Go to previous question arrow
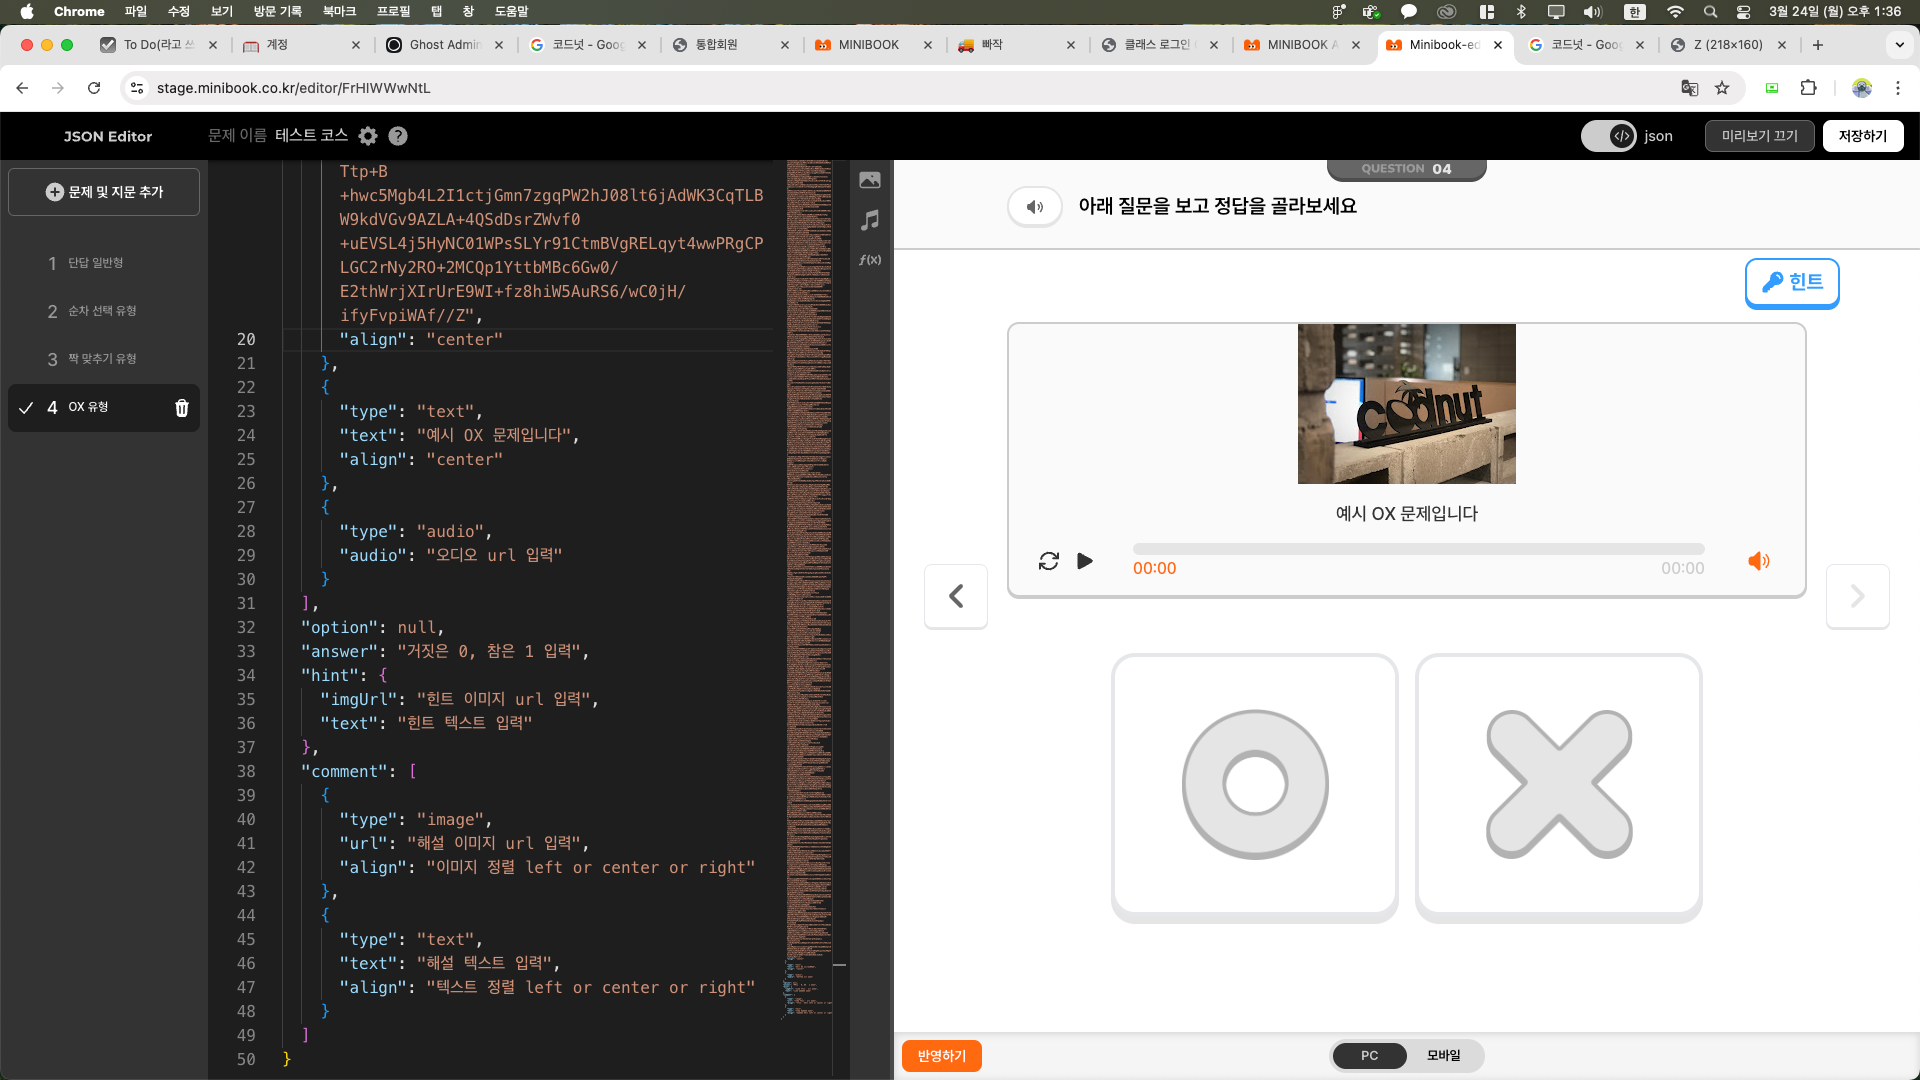 (956, 596)
